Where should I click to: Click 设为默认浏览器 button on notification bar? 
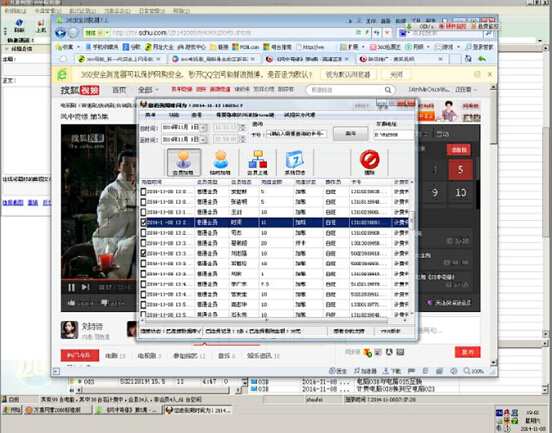348,75
